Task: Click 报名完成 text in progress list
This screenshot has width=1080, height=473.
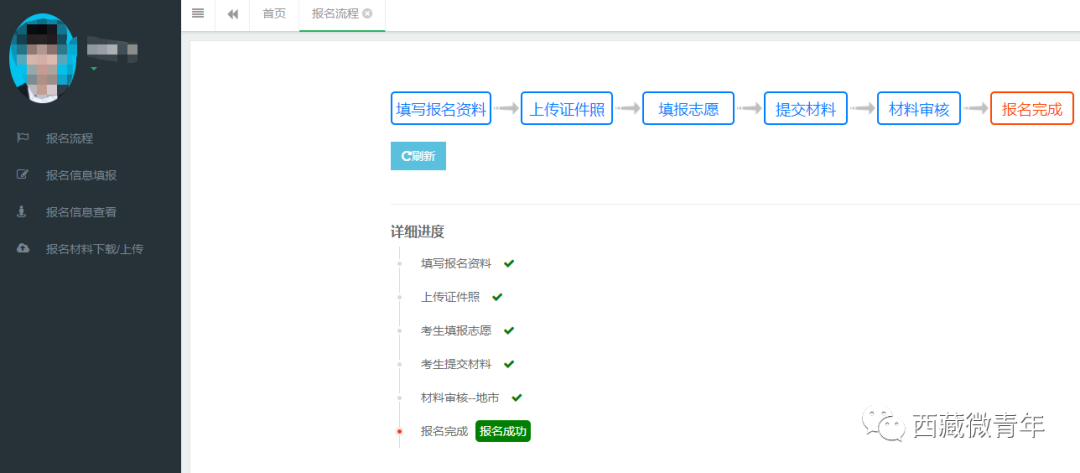Action: 444,432
